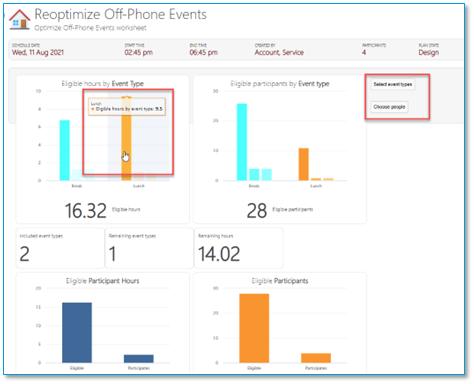Screen dimensions: 474x384
Task: Click the Lunch tooltip showing 9.5 hours
Action: click(x=127, y=107)
